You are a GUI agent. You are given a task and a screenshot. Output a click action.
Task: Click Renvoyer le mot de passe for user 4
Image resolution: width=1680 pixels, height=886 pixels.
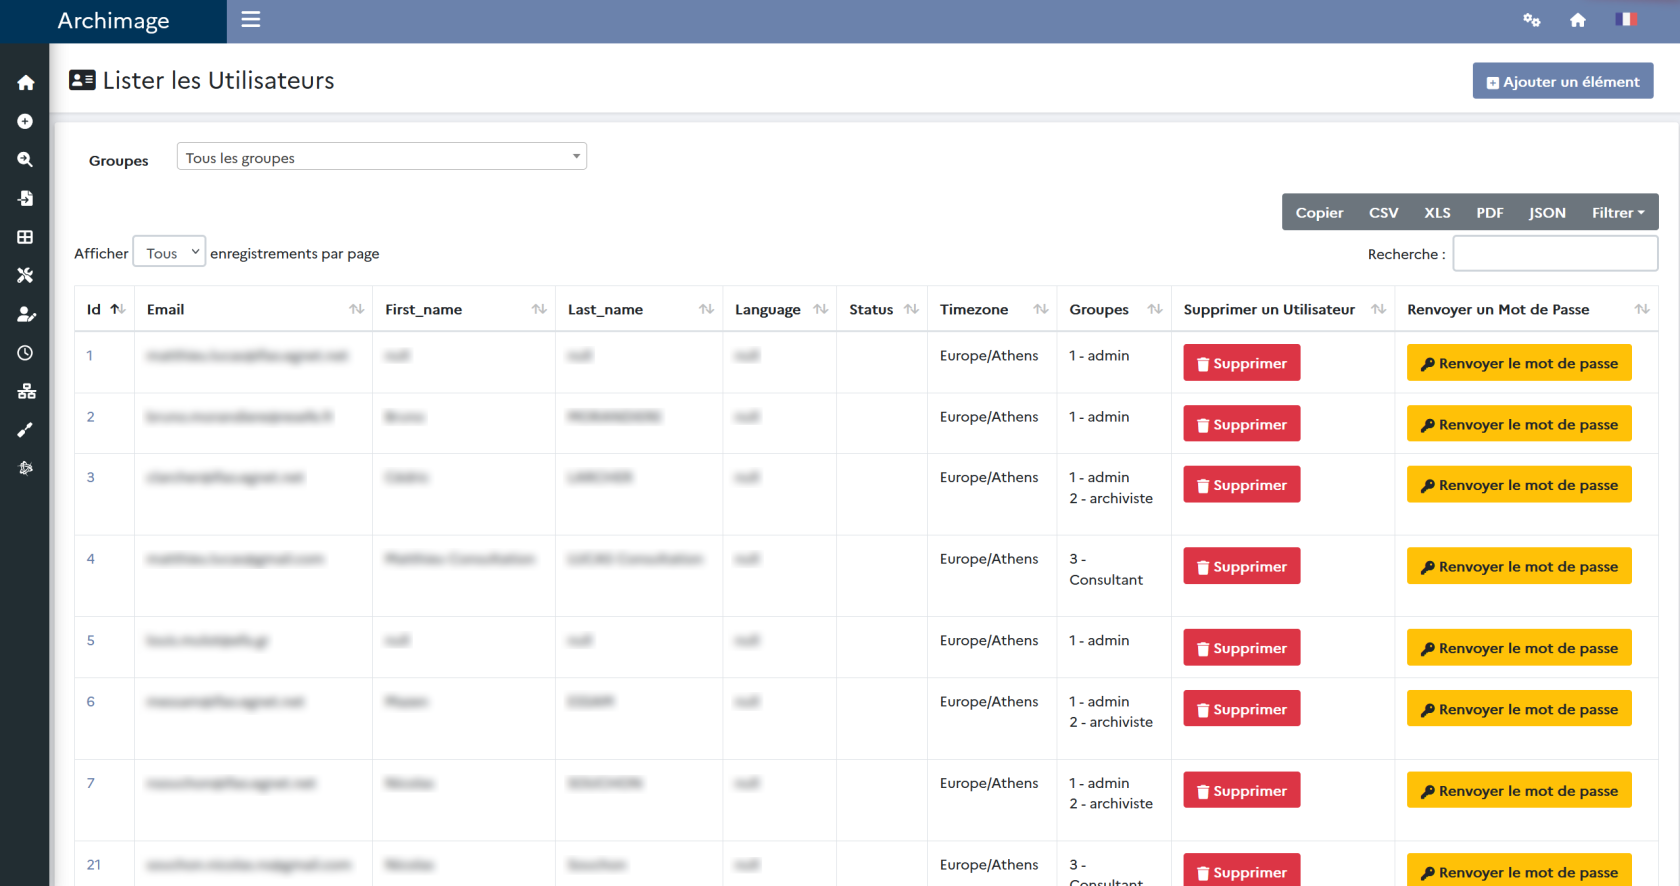pyautogui.click(x=1519, y=566)
